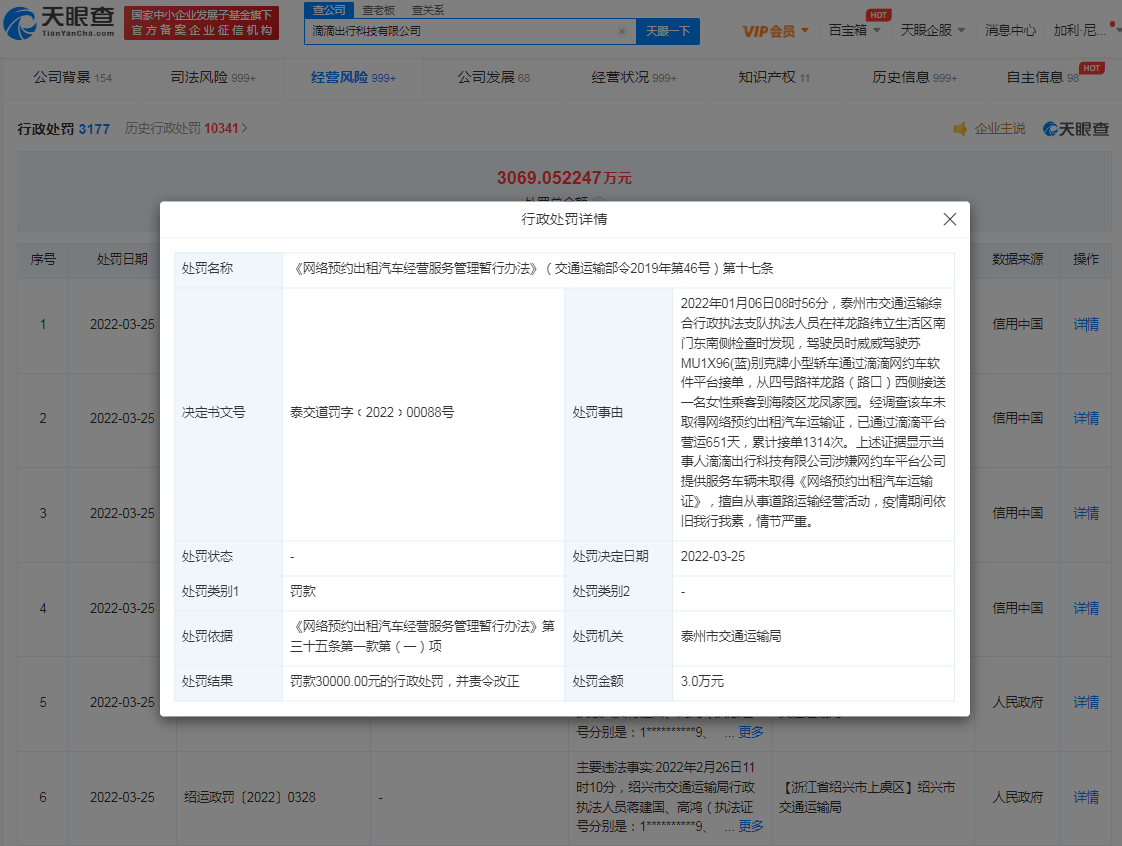Select the 查关系 search tab
Viewport: 1122px width, 846px height.
point(428,10)
